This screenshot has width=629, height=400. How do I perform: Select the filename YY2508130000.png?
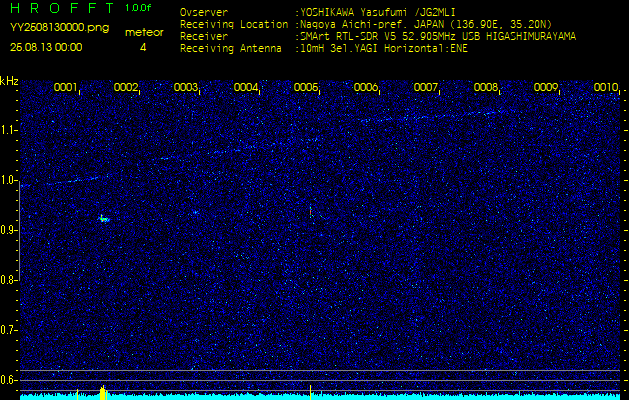point(59,28)
